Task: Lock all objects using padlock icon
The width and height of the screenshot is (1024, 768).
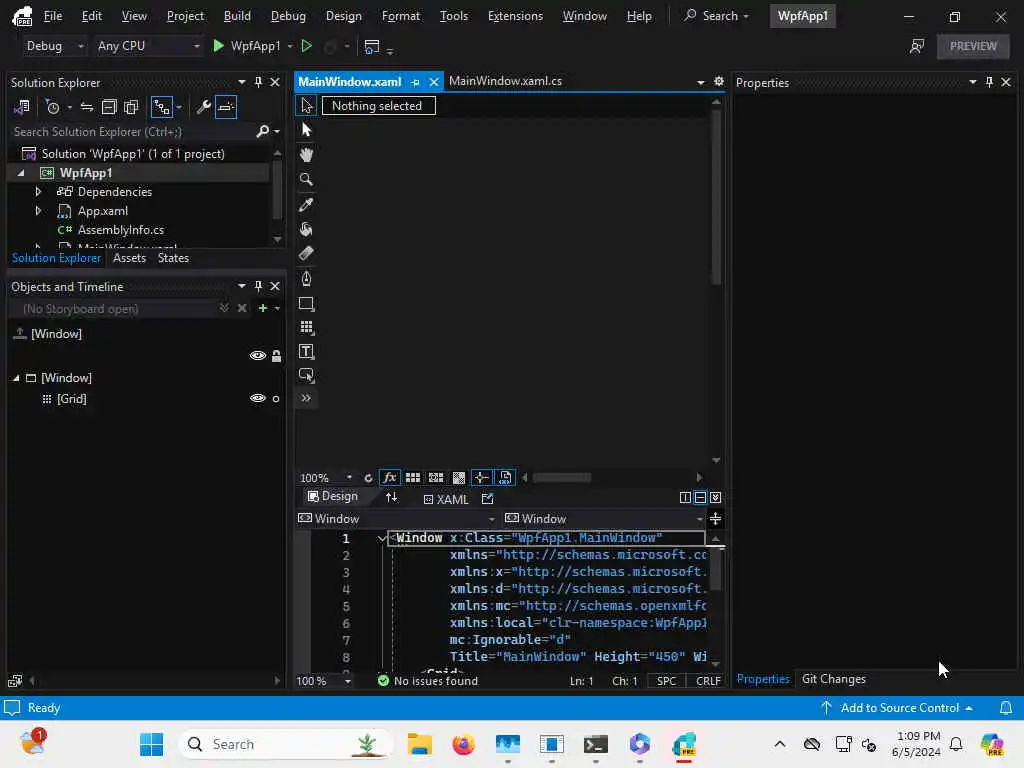Action: 276,356
